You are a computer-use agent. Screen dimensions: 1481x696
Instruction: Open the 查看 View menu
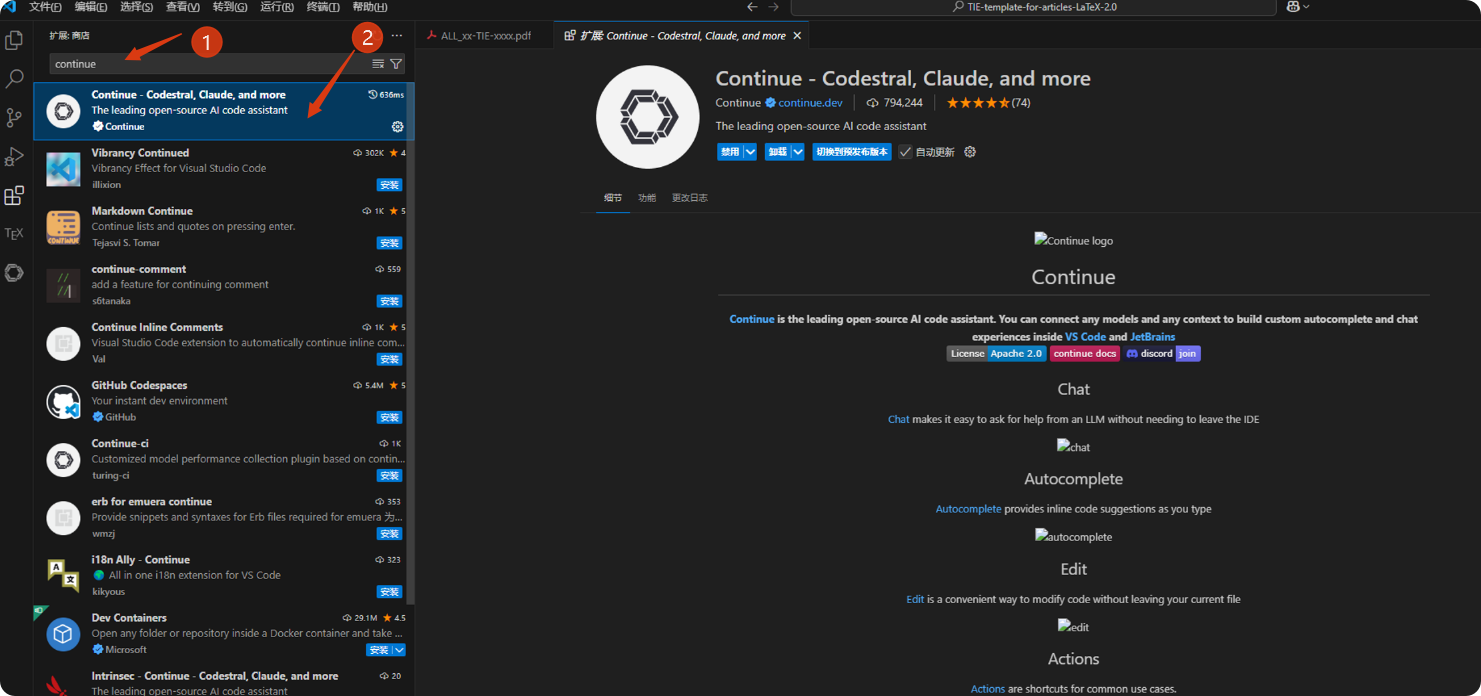point(183,7)
